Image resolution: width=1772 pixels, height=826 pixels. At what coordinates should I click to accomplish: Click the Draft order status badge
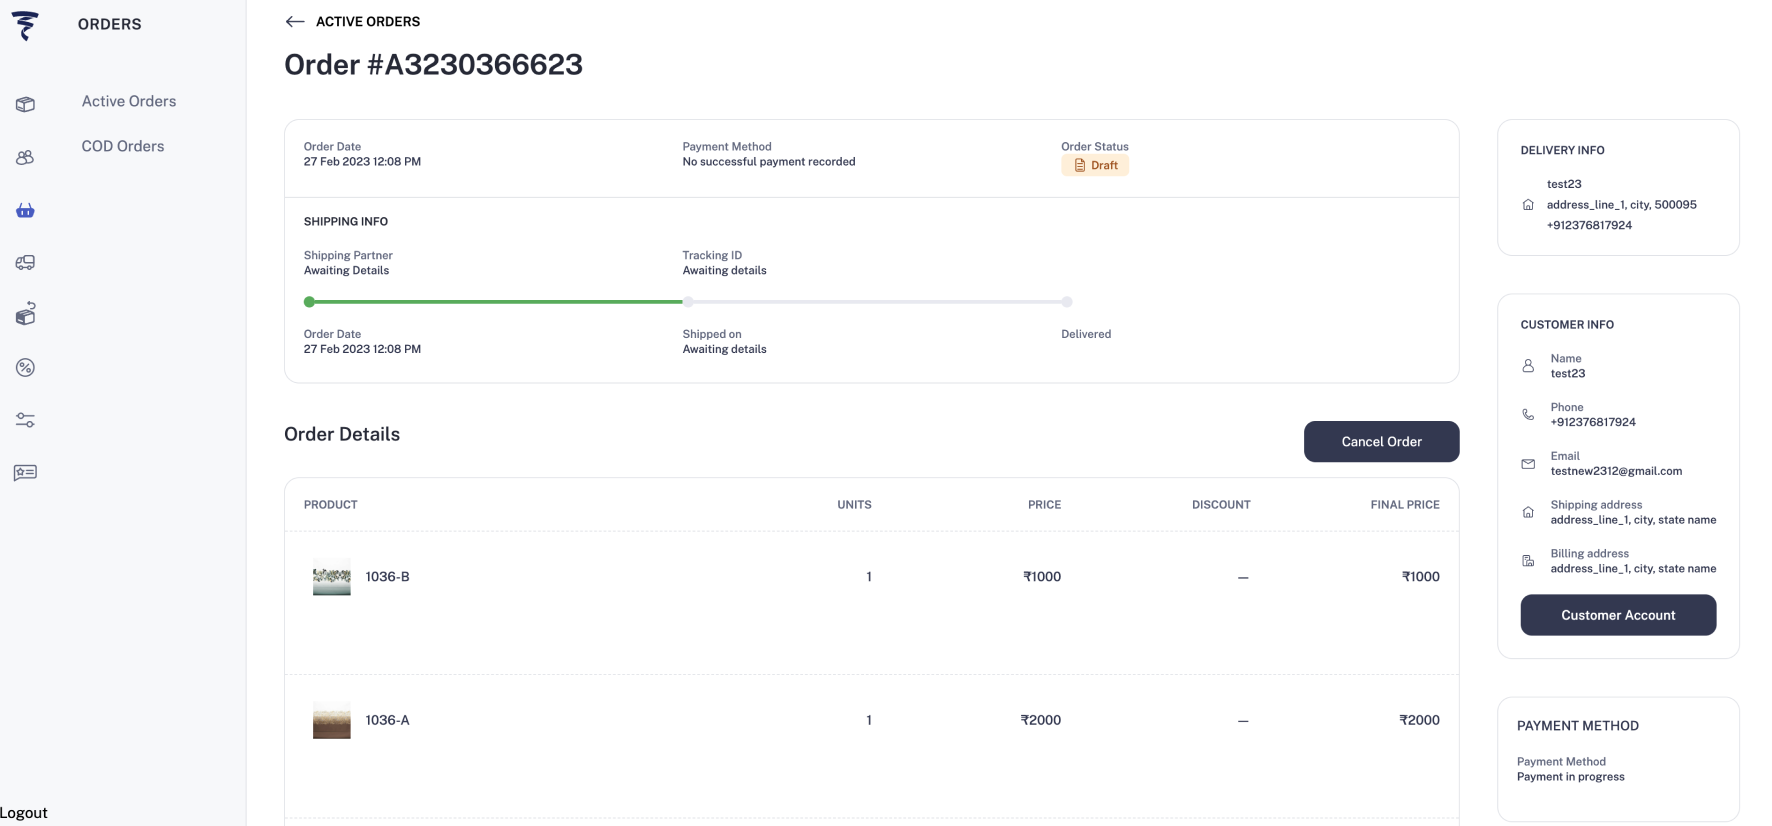(1095, 166)
